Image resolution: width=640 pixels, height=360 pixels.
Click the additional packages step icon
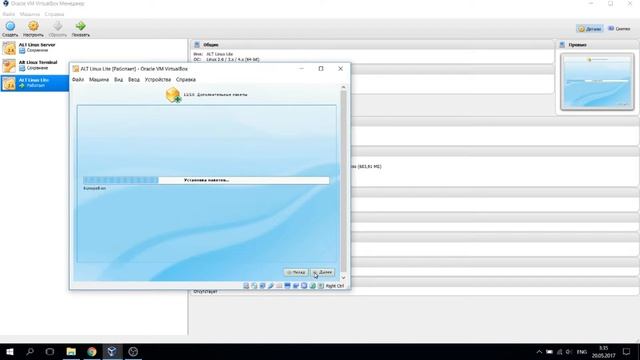(173, 95)
